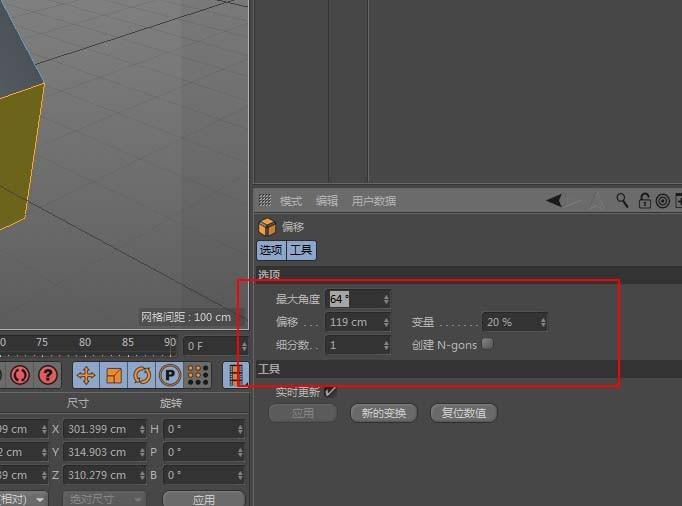The height and width of the screenshot is (506, 682).
Task: Click the rotation H field 0°
Action: tap(204, 429)
